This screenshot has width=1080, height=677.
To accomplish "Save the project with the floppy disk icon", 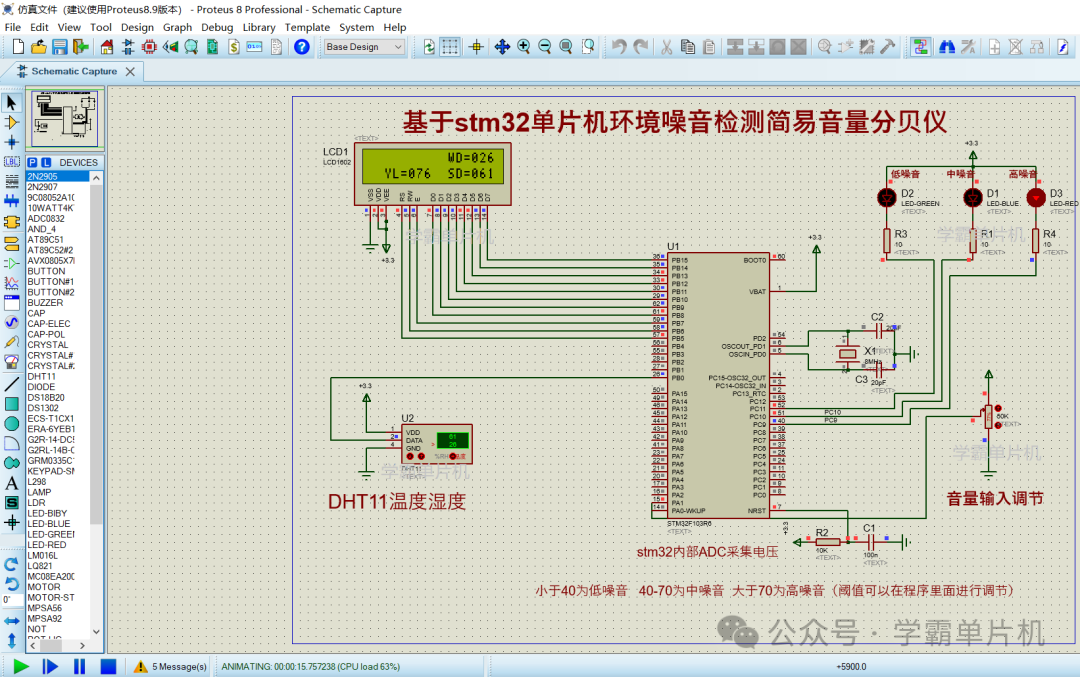I will pos(60,47).
